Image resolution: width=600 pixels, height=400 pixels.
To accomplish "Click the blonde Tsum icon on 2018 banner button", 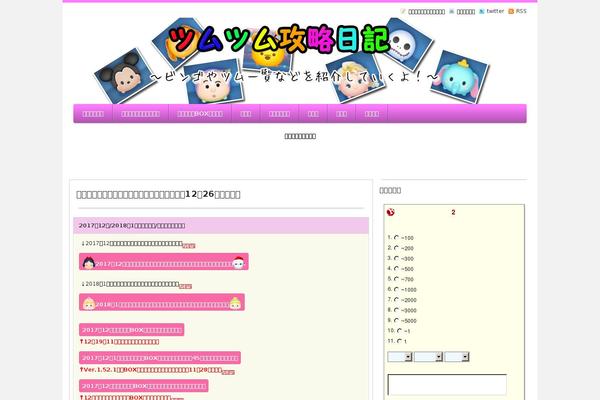I will [88, 303].
